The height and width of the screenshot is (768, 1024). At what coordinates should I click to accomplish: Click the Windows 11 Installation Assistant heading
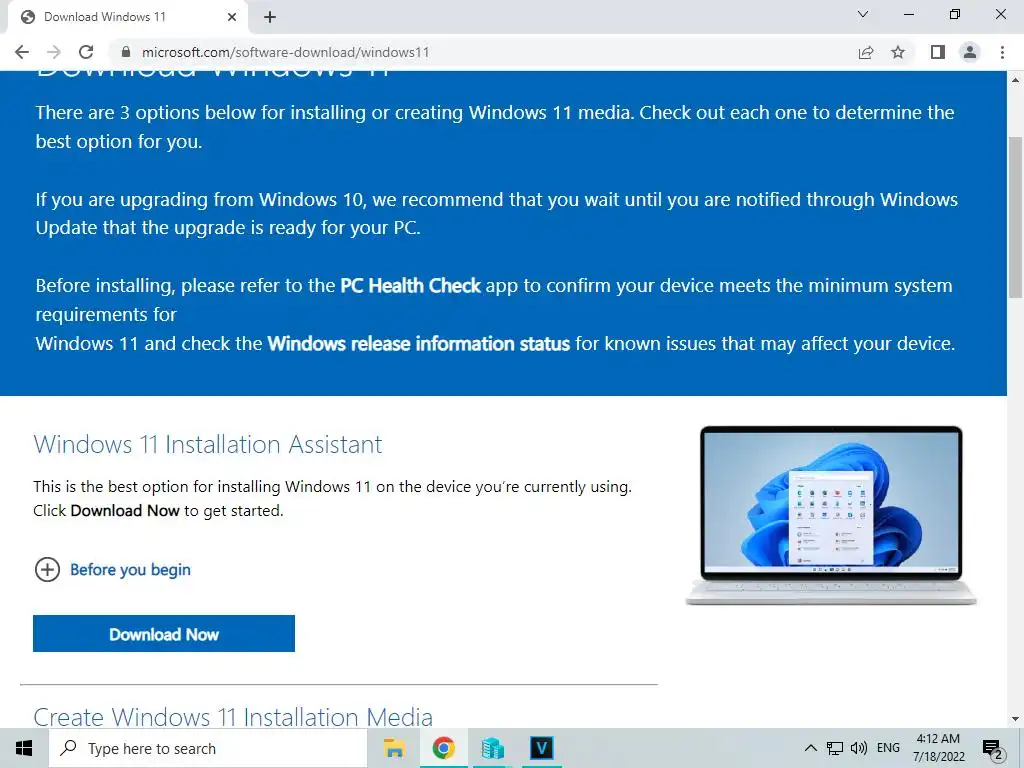(x=208, y=445)
